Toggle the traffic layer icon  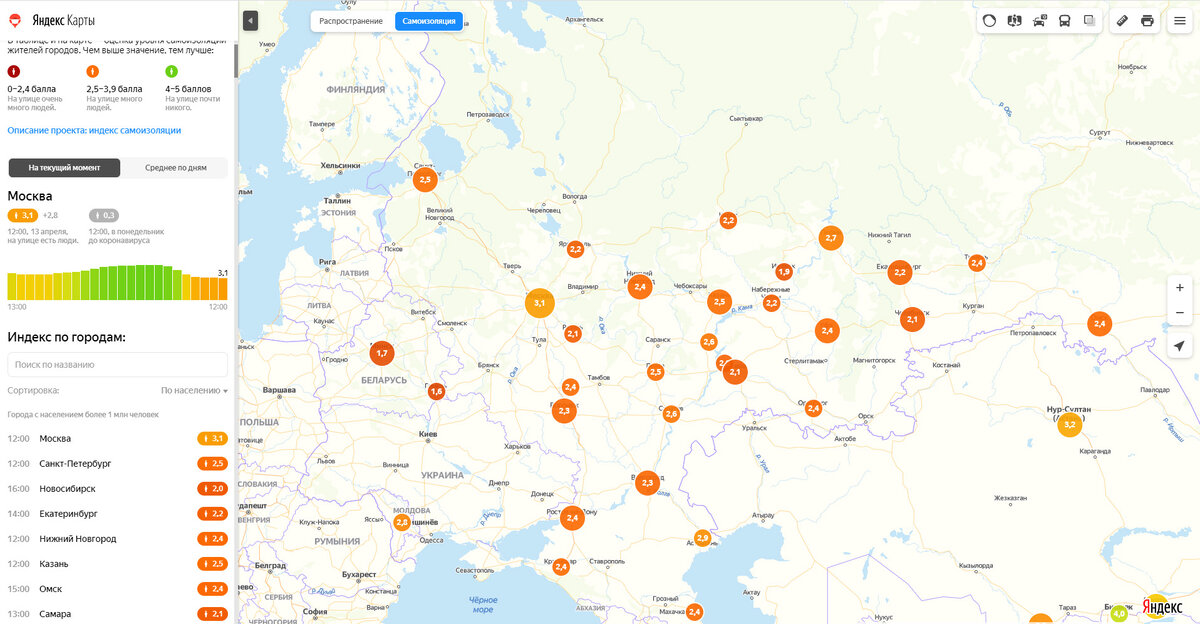pos(990,20)
